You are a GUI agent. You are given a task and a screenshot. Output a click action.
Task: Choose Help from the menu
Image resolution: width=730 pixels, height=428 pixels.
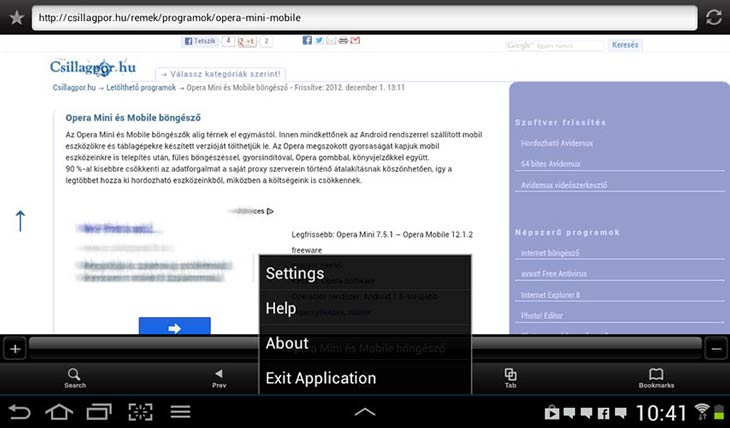pyautogui.click(x=365, y=308)
